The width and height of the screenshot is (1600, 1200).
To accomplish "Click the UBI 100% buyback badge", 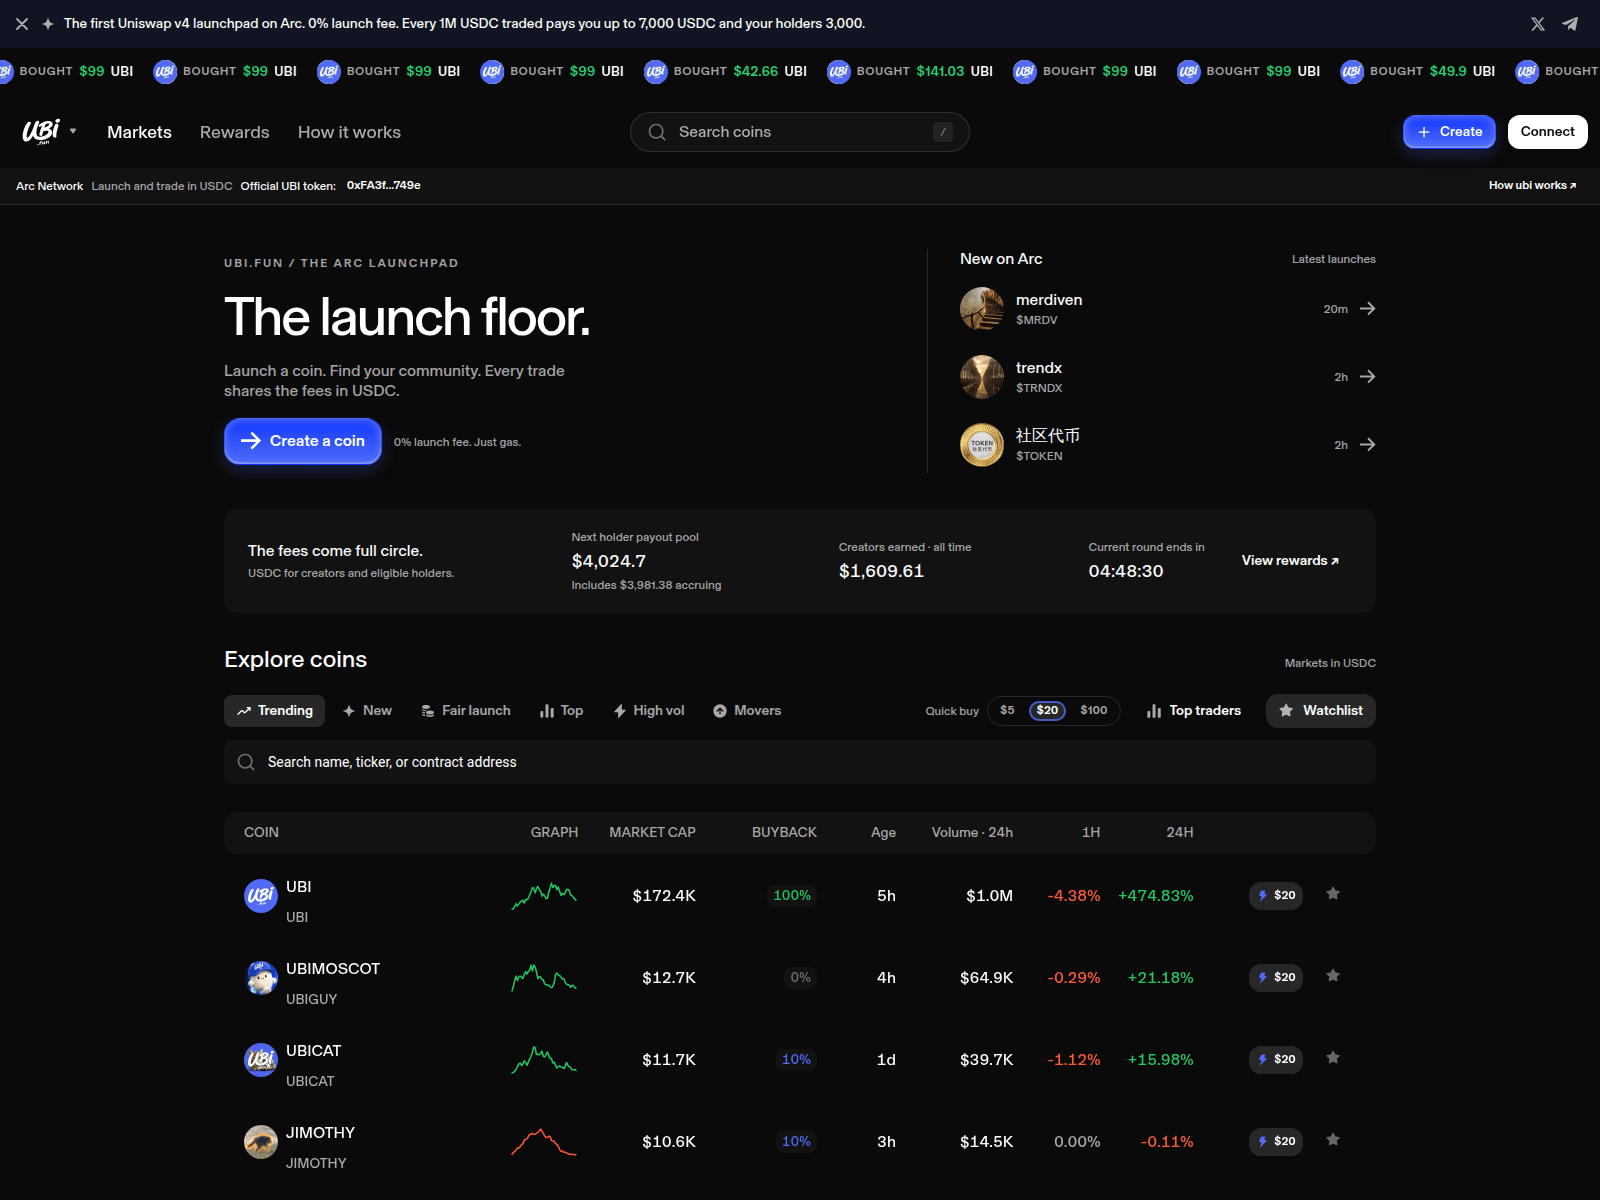I will (792, 896).
